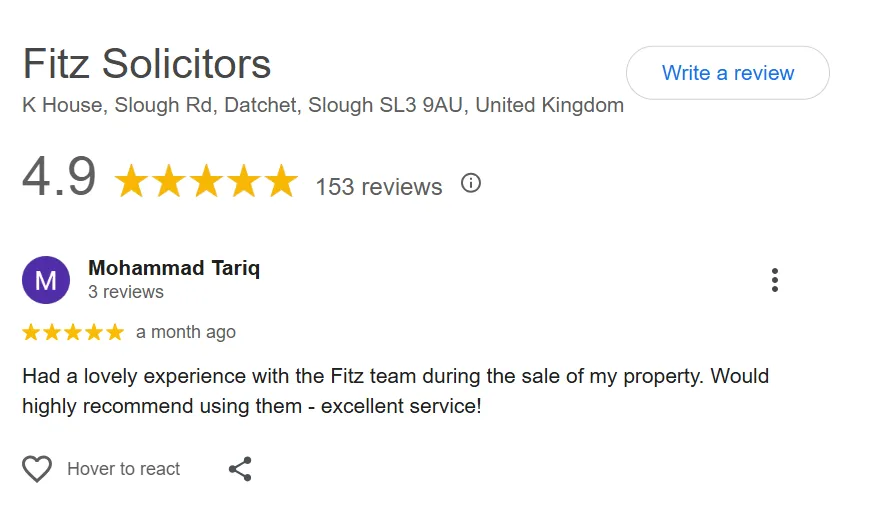Click Mohammad Tariq's purple M avatar
The height and width of the screenshot is (509, 869).
pyautogui.click(x=46, y=280)
